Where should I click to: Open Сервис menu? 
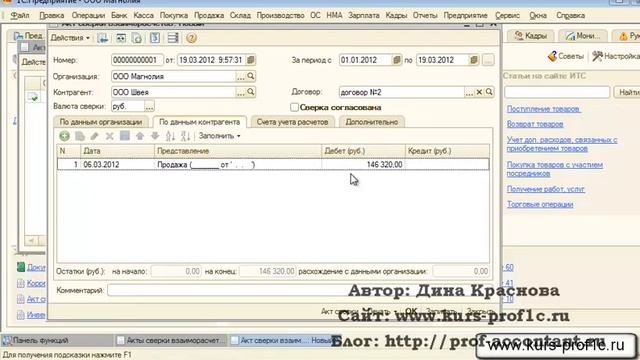[x=507, y=16]
